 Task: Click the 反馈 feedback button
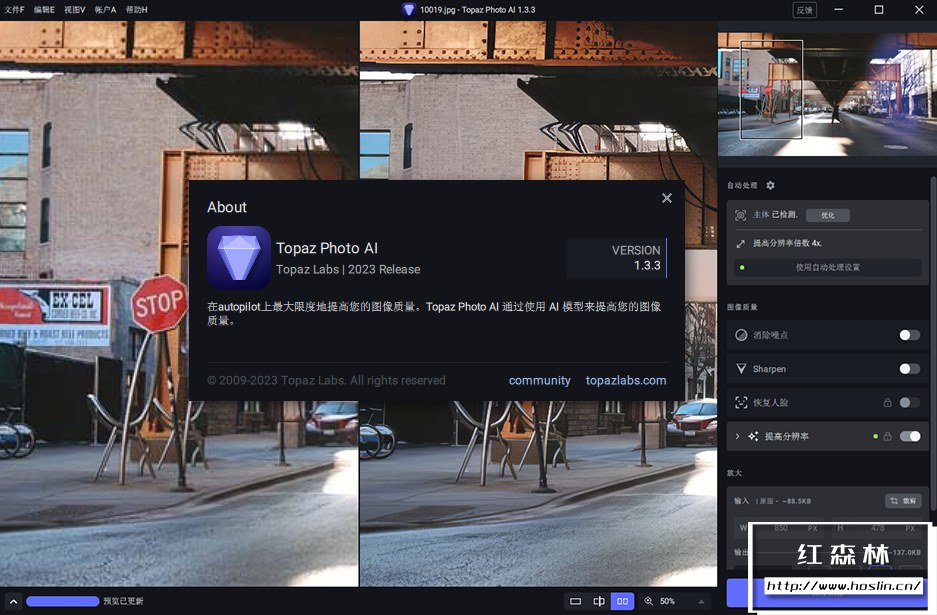(x=804, y=10)
